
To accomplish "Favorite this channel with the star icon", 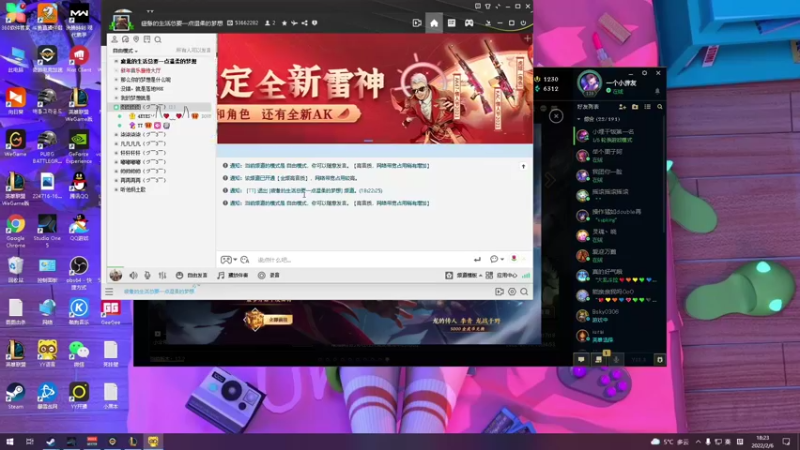I will pyautogui.click(x=284, y=23).
